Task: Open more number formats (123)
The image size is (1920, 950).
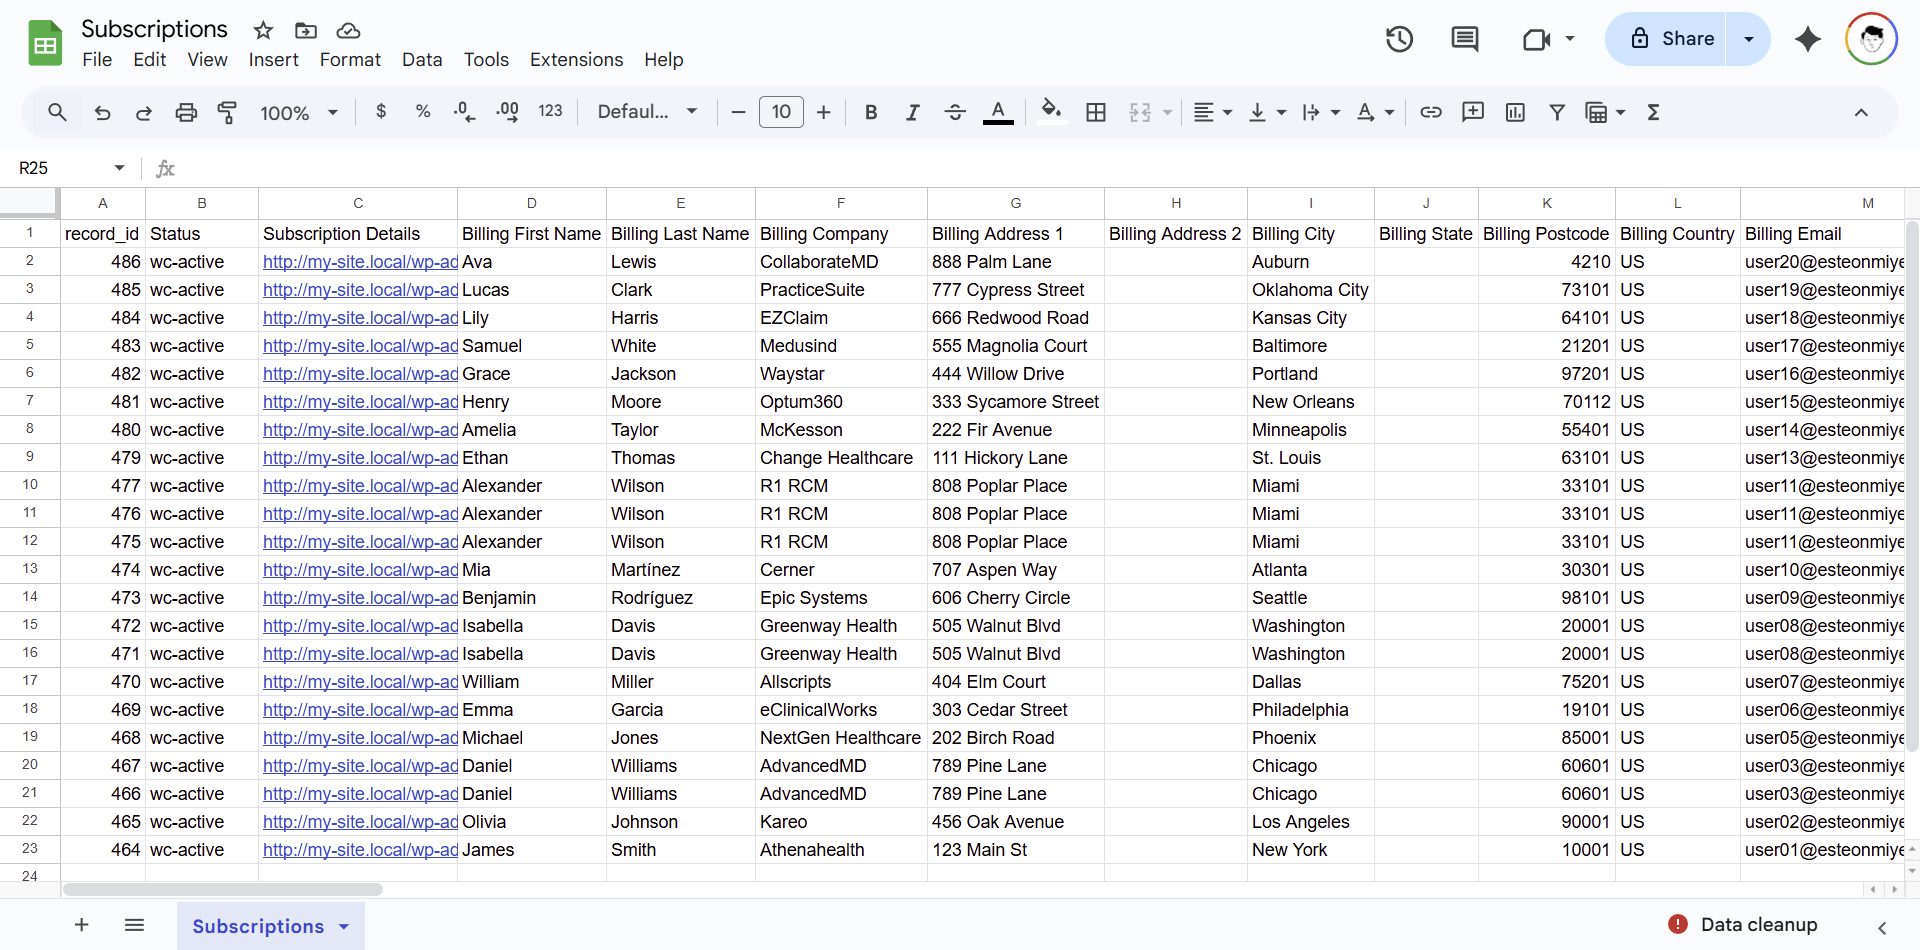Action: [550, 112]
